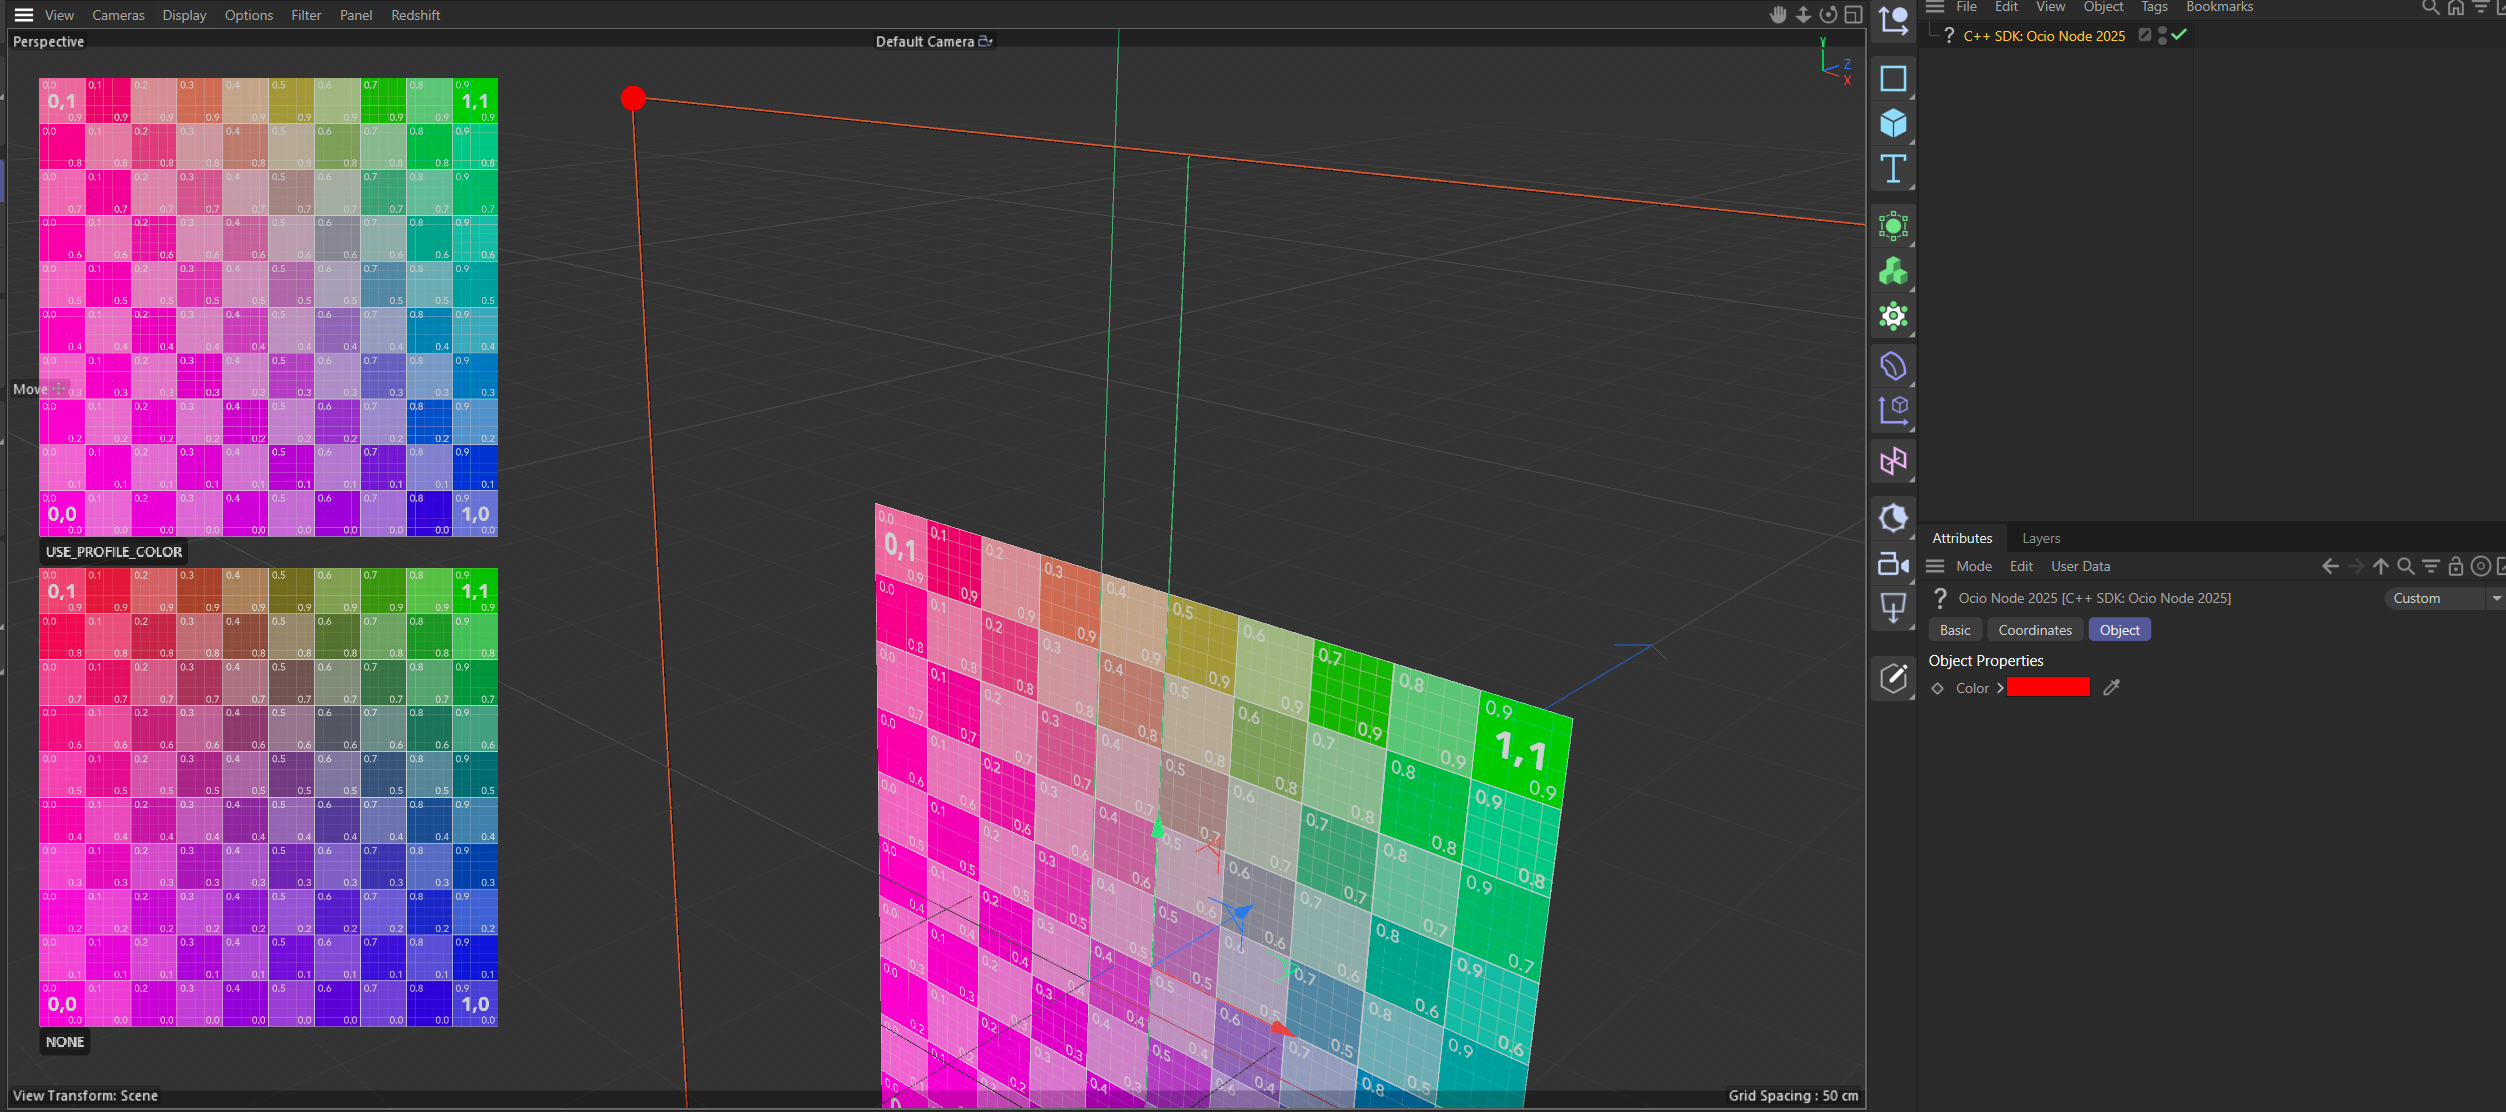Select C++ SDK: Ocio Node 2025 object
The width and height of the screenshot is (2506, 1112).
(2043, 36)
